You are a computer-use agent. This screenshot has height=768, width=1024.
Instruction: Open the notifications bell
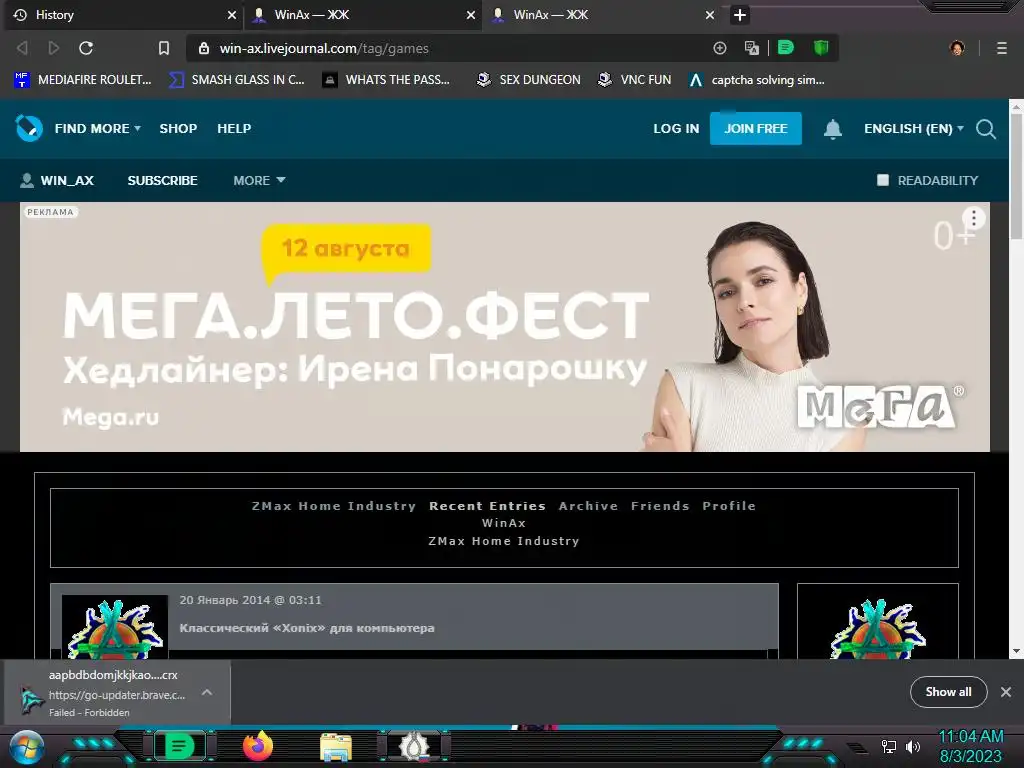click(x=833, y=129)
